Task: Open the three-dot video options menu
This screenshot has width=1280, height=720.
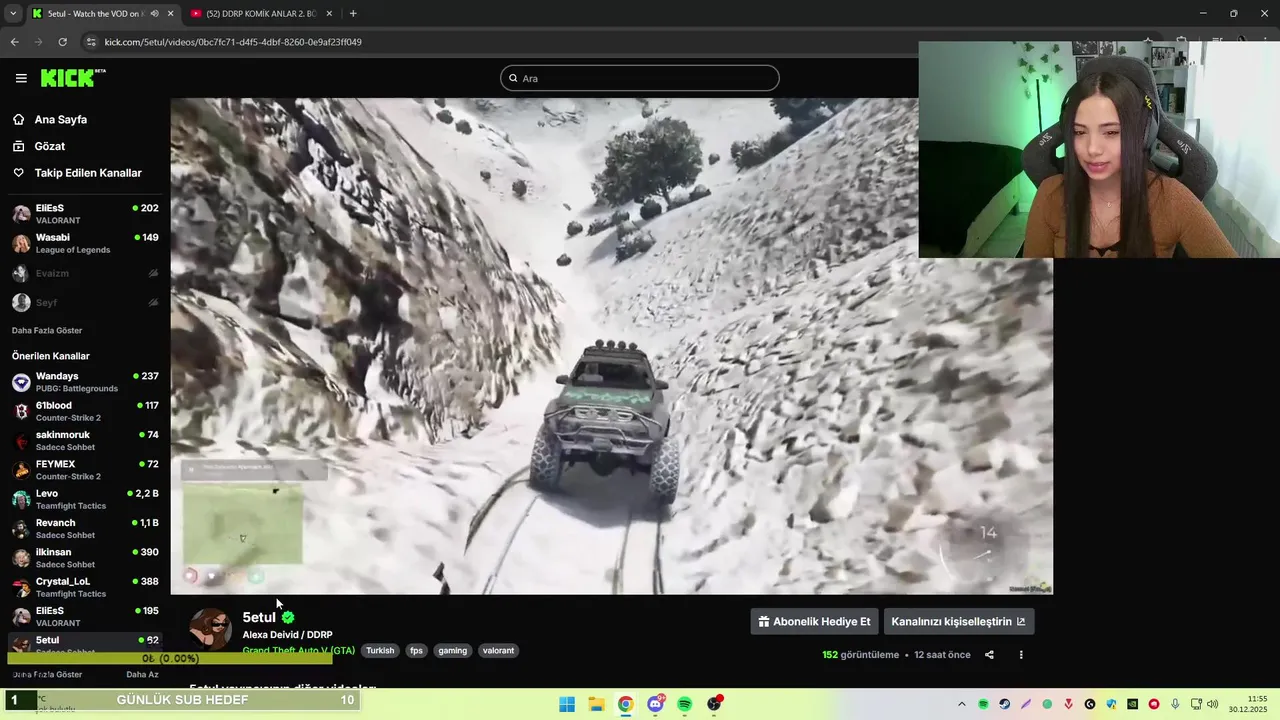Action: pyautogui.click(x=1021, y=655)
